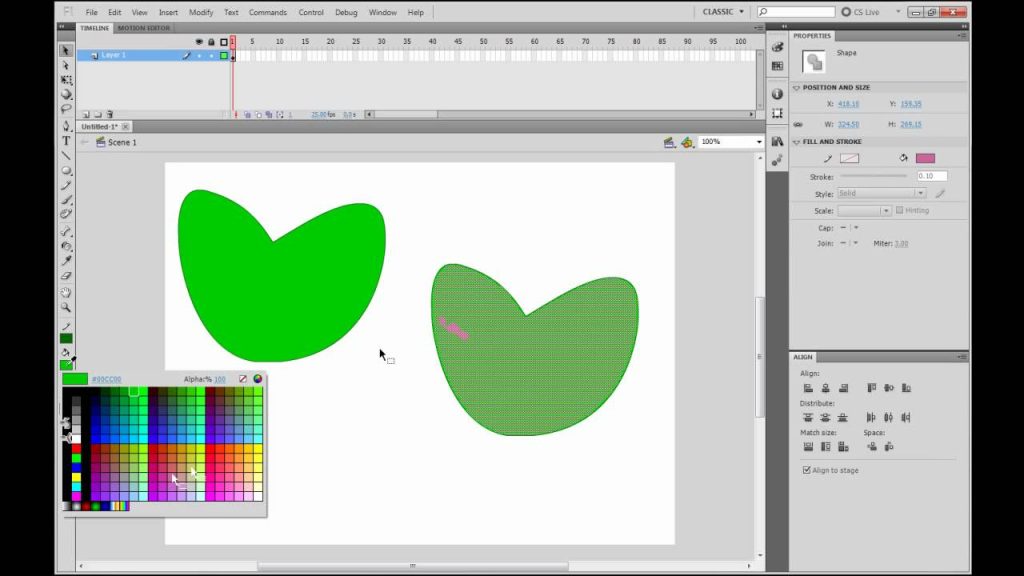The image size is (1024, 576).
Task: Add a new layer button
Action: pos(86,114)
